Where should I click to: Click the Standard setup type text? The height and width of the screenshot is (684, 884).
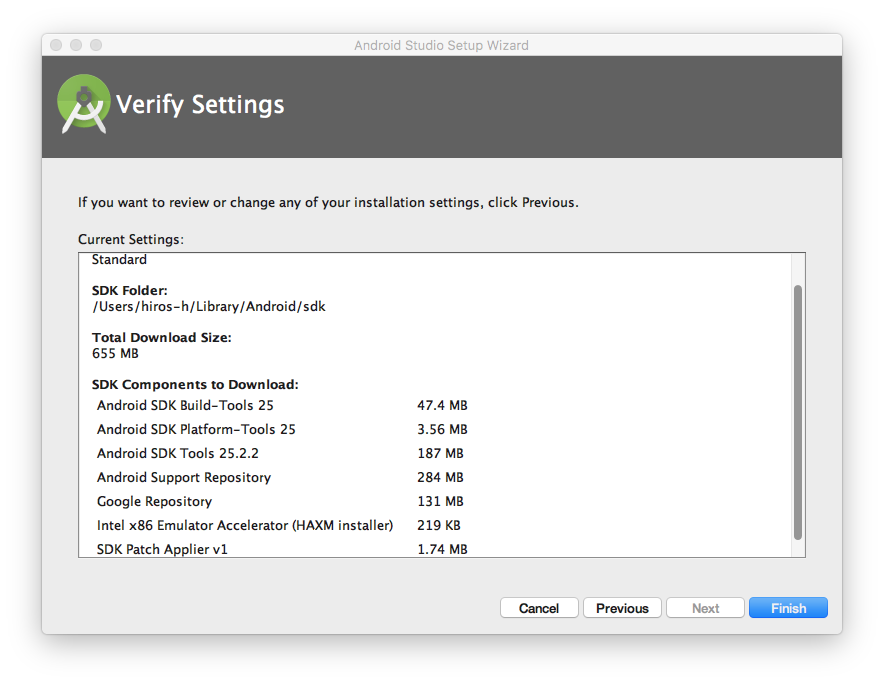coord(119,259)
